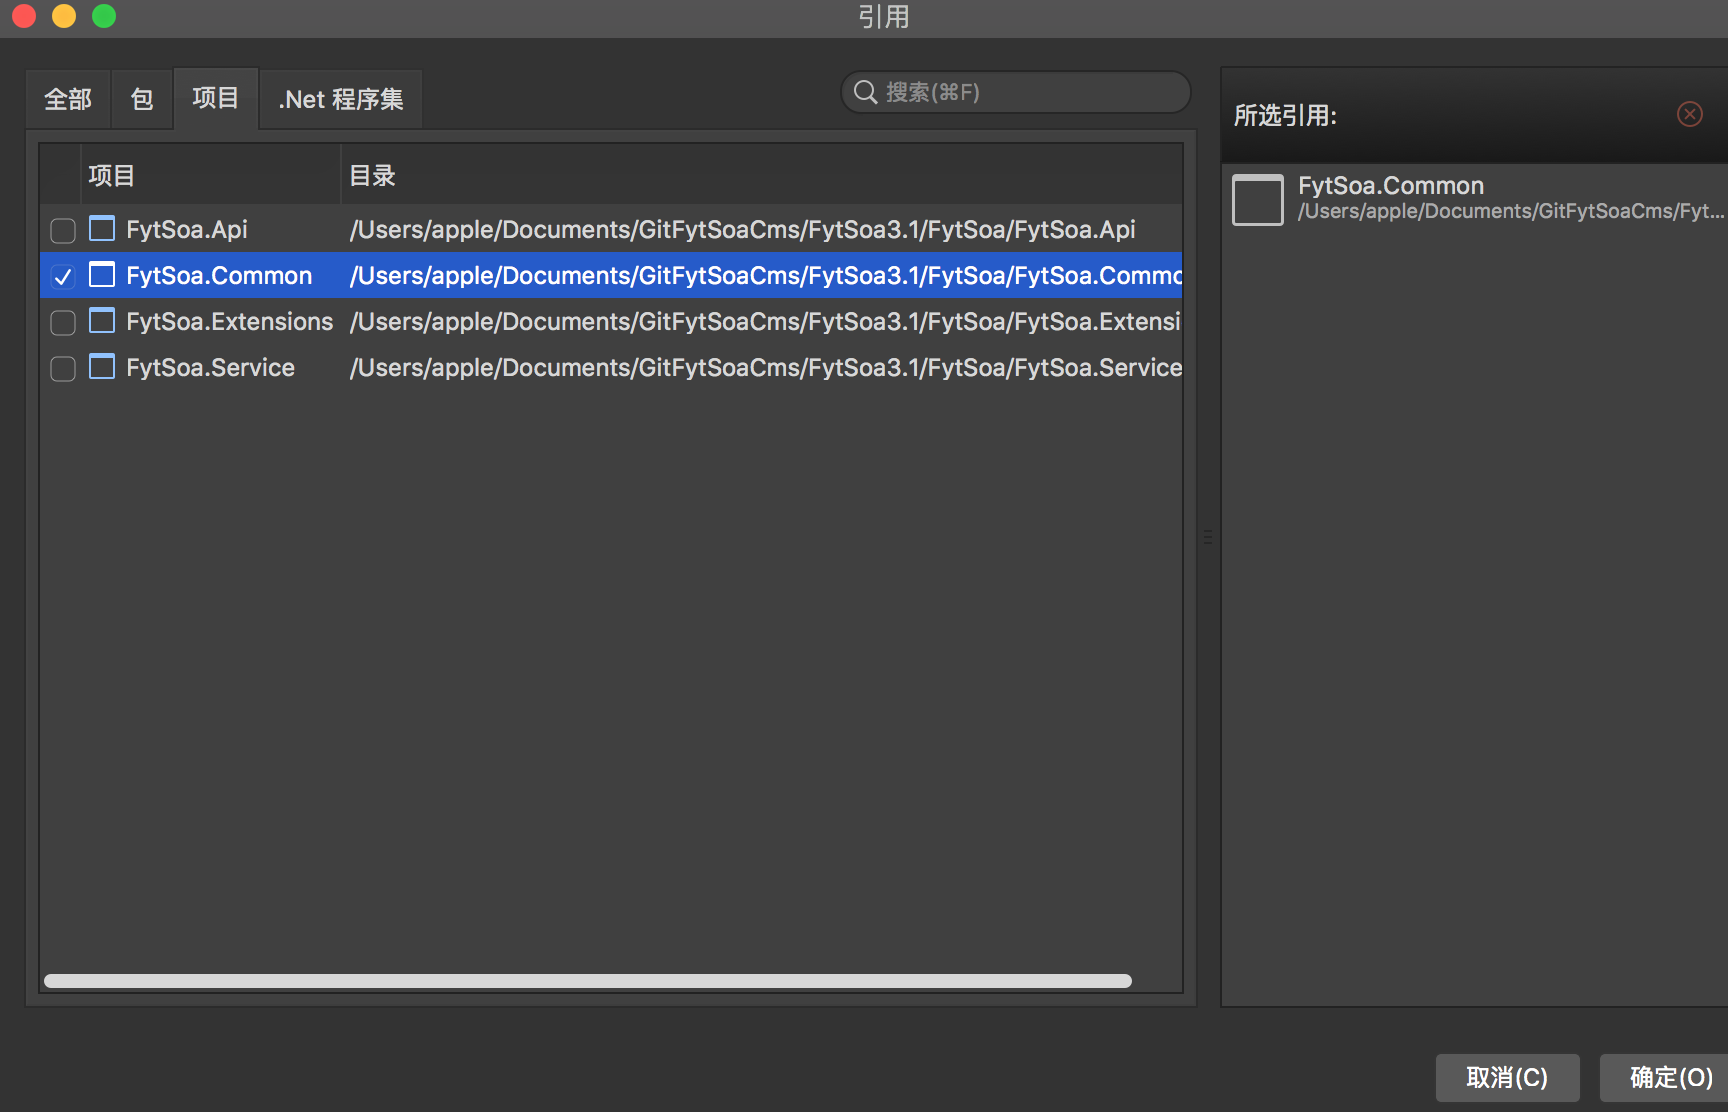Check the FytSoa.Api project checkbox
Viewport: 1728px width, 1112px height.
coord(63,231)
